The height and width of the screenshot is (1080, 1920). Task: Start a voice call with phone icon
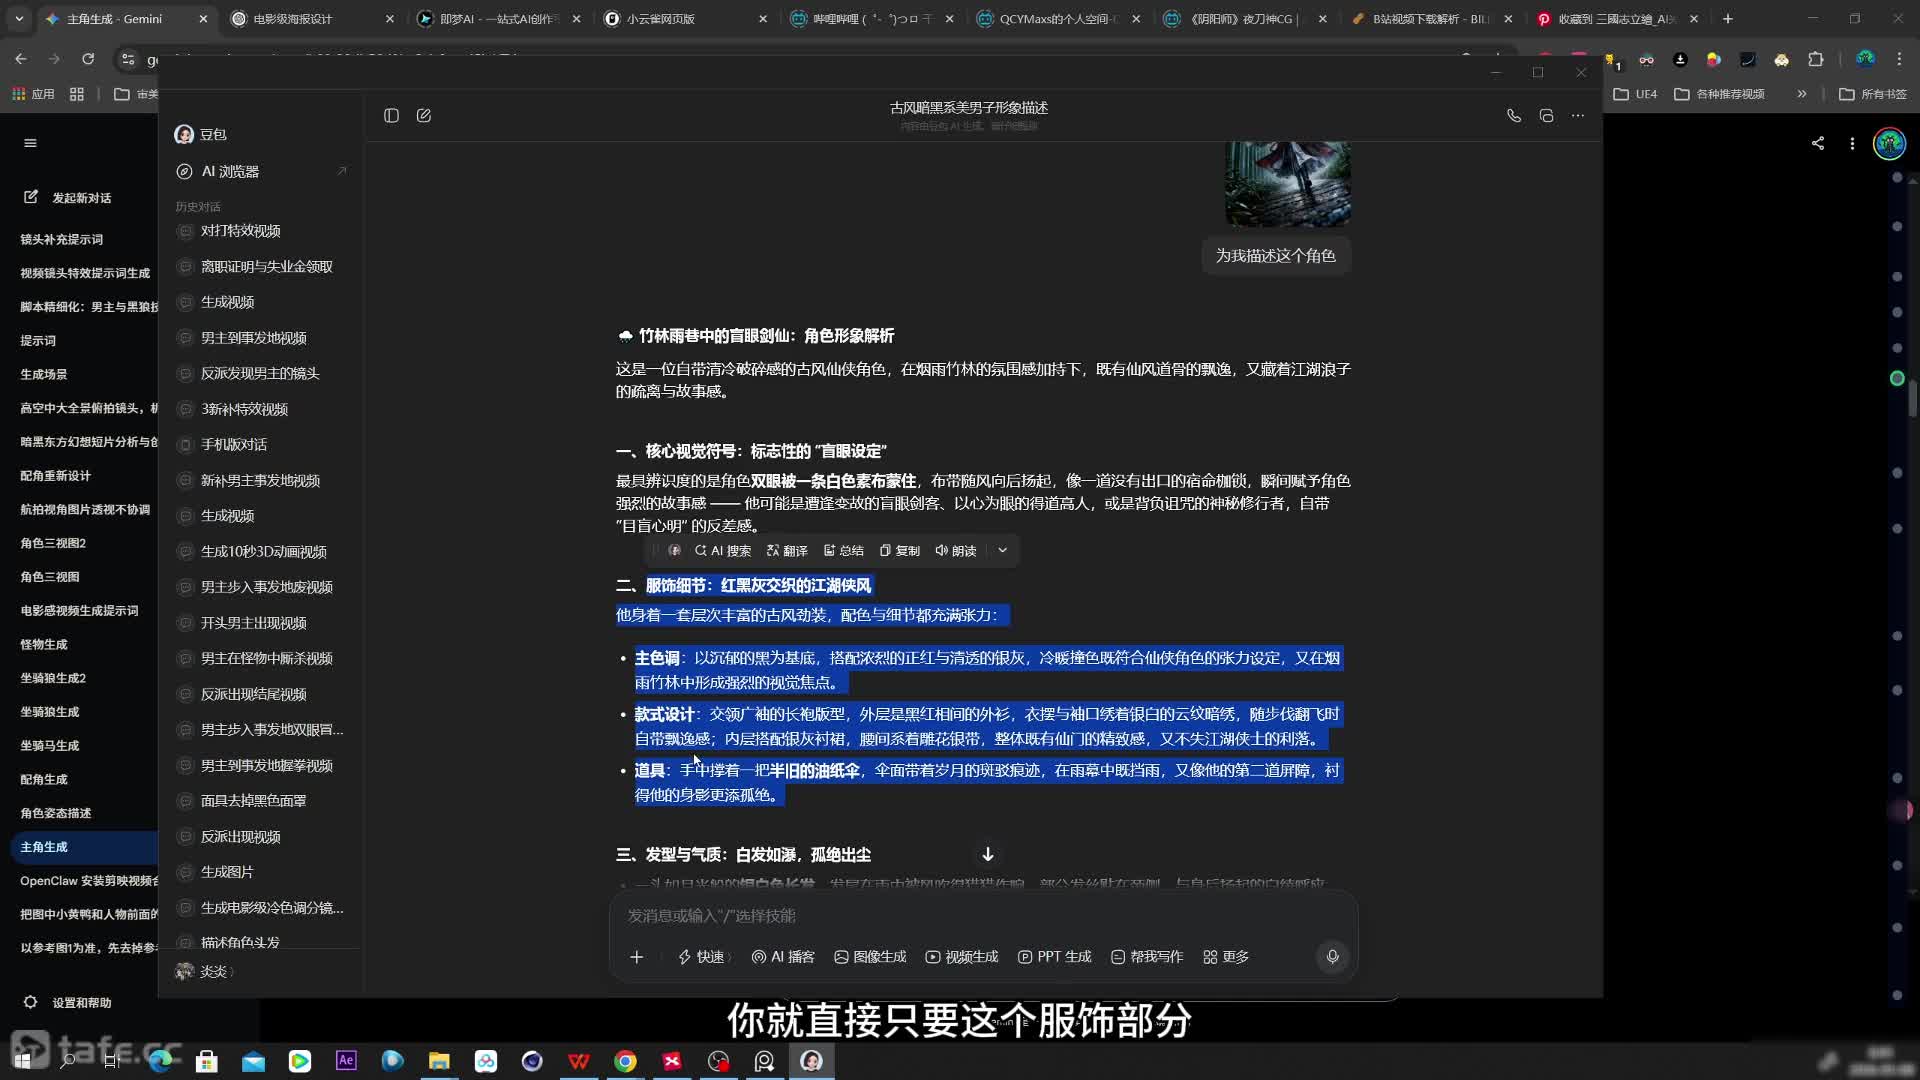coord(1514,116)
